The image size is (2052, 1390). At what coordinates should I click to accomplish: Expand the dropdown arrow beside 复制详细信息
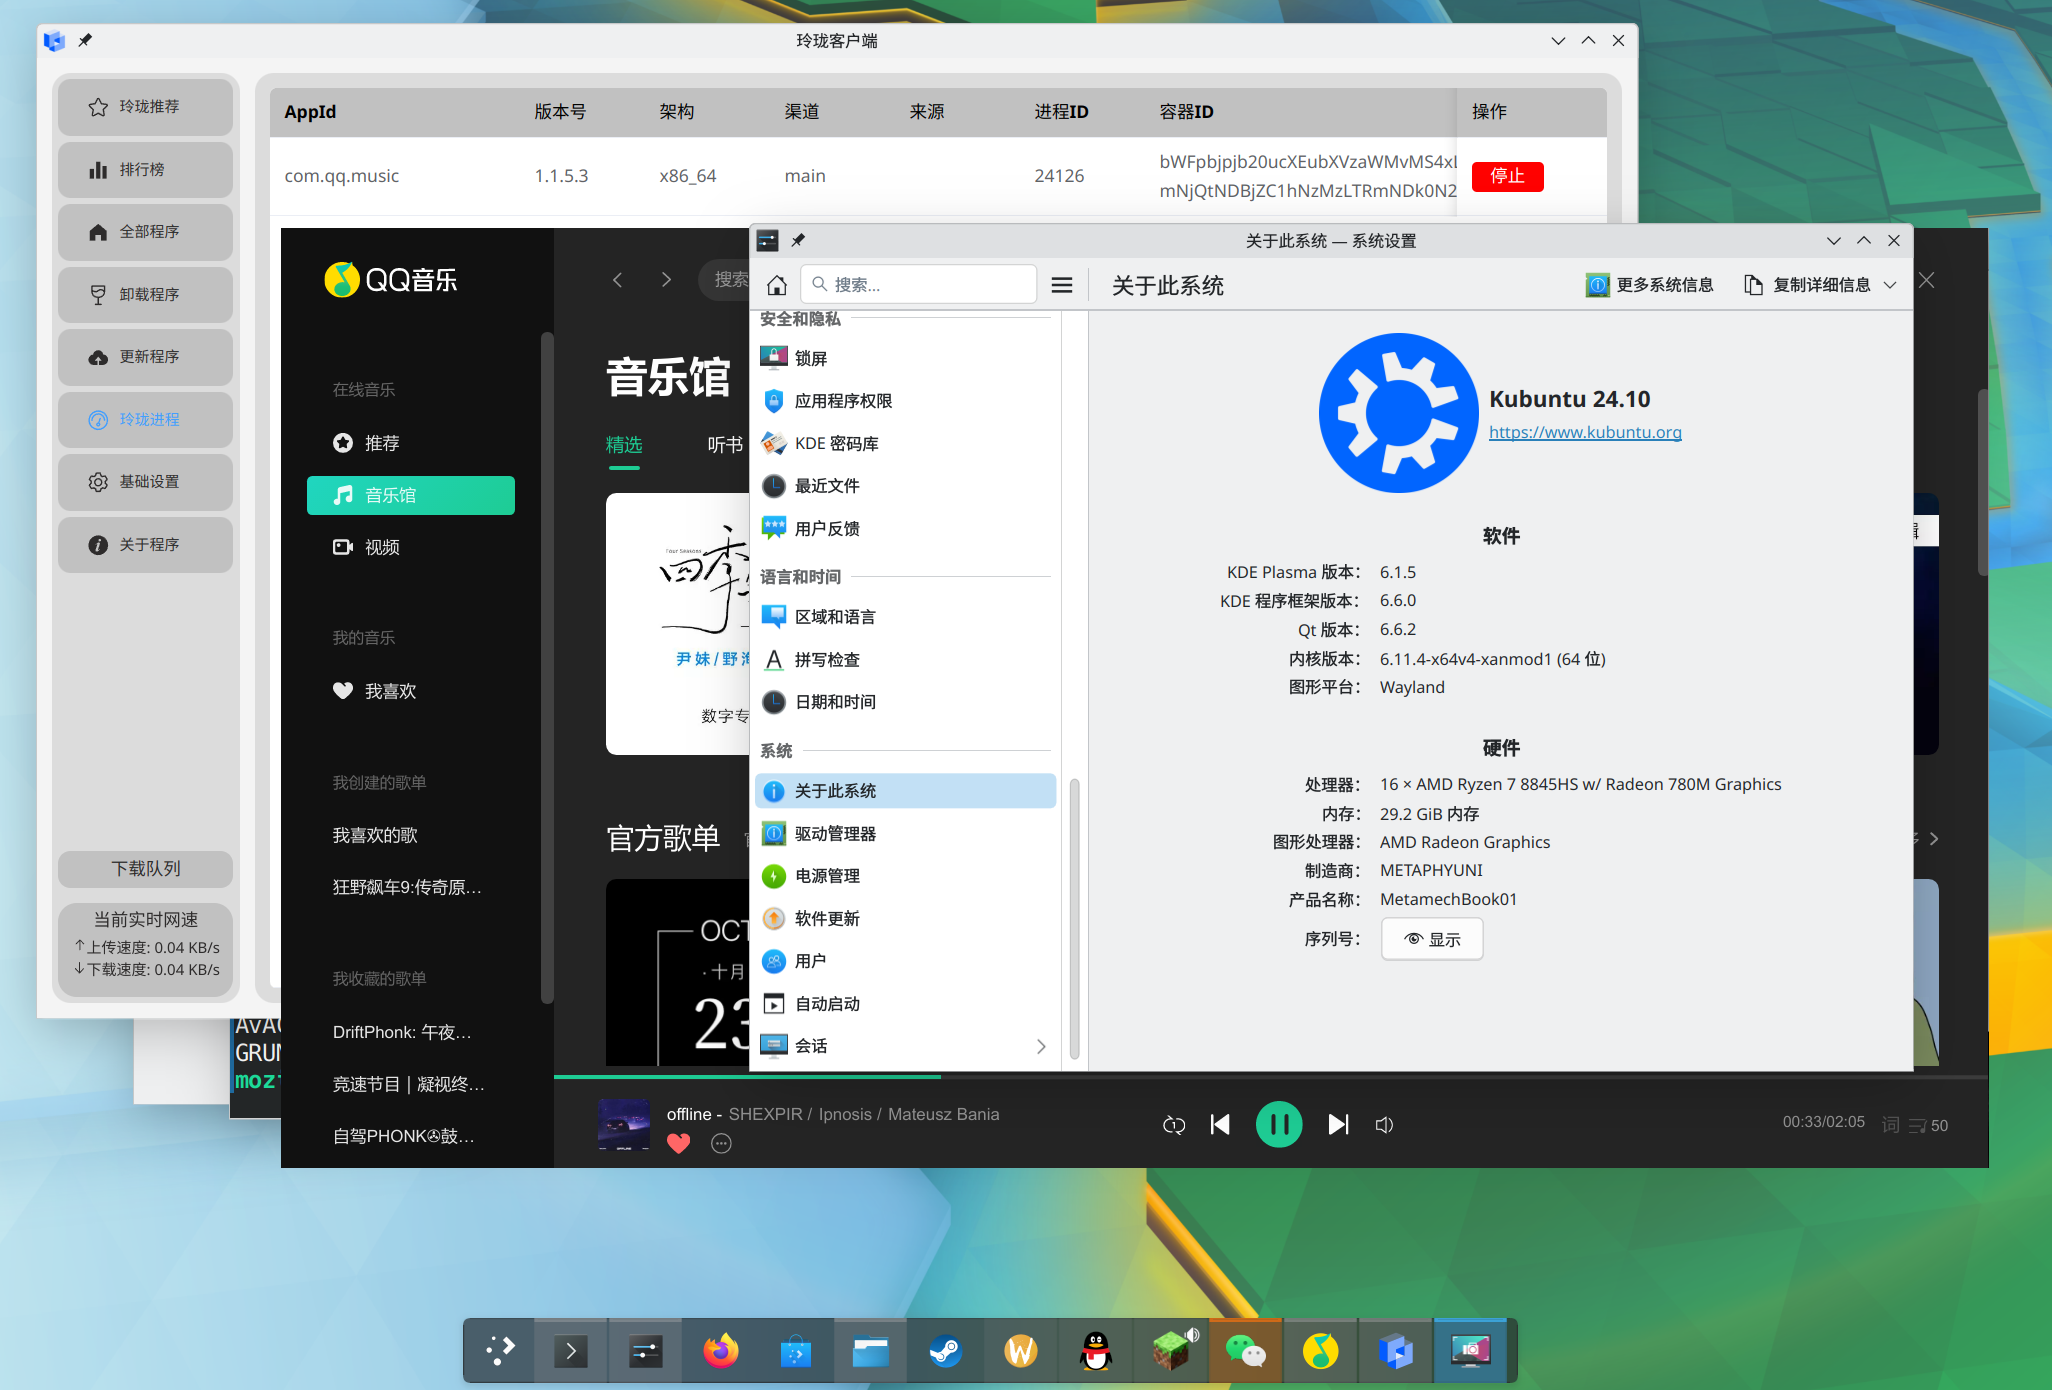[x=1890, y=285]
